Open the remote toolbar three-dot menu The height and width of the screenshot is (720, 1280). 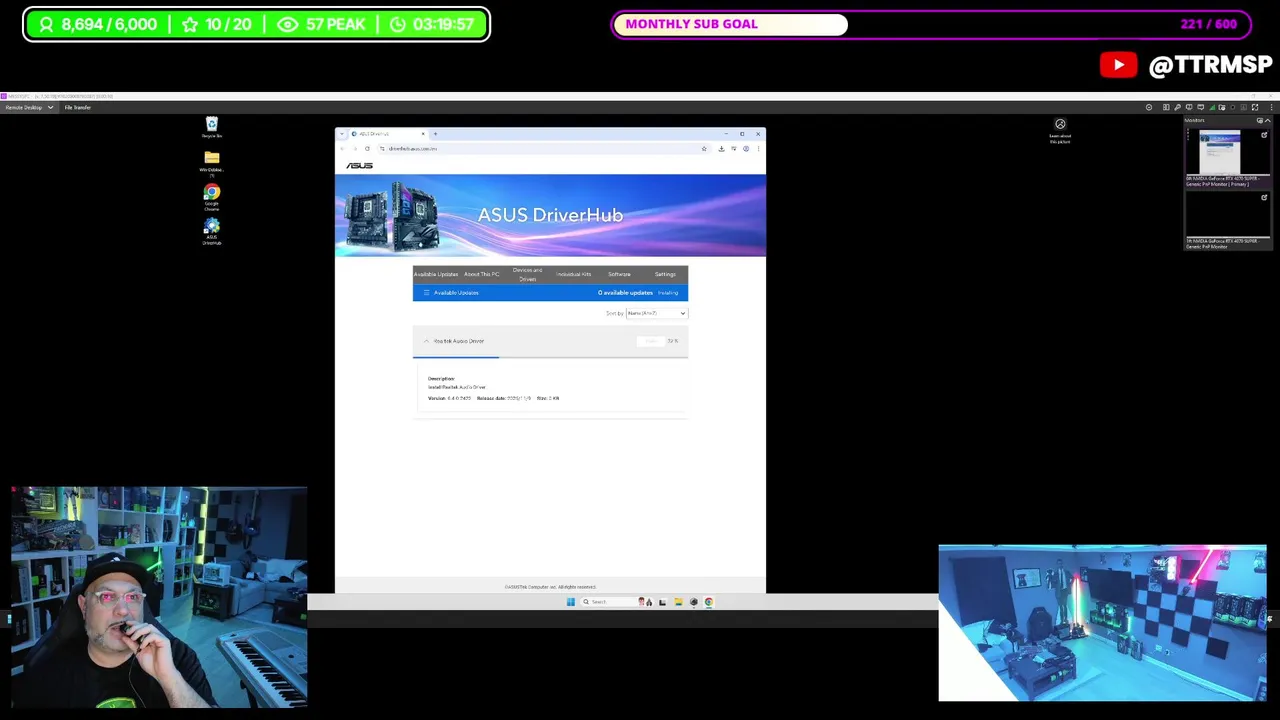[1271, 107]
